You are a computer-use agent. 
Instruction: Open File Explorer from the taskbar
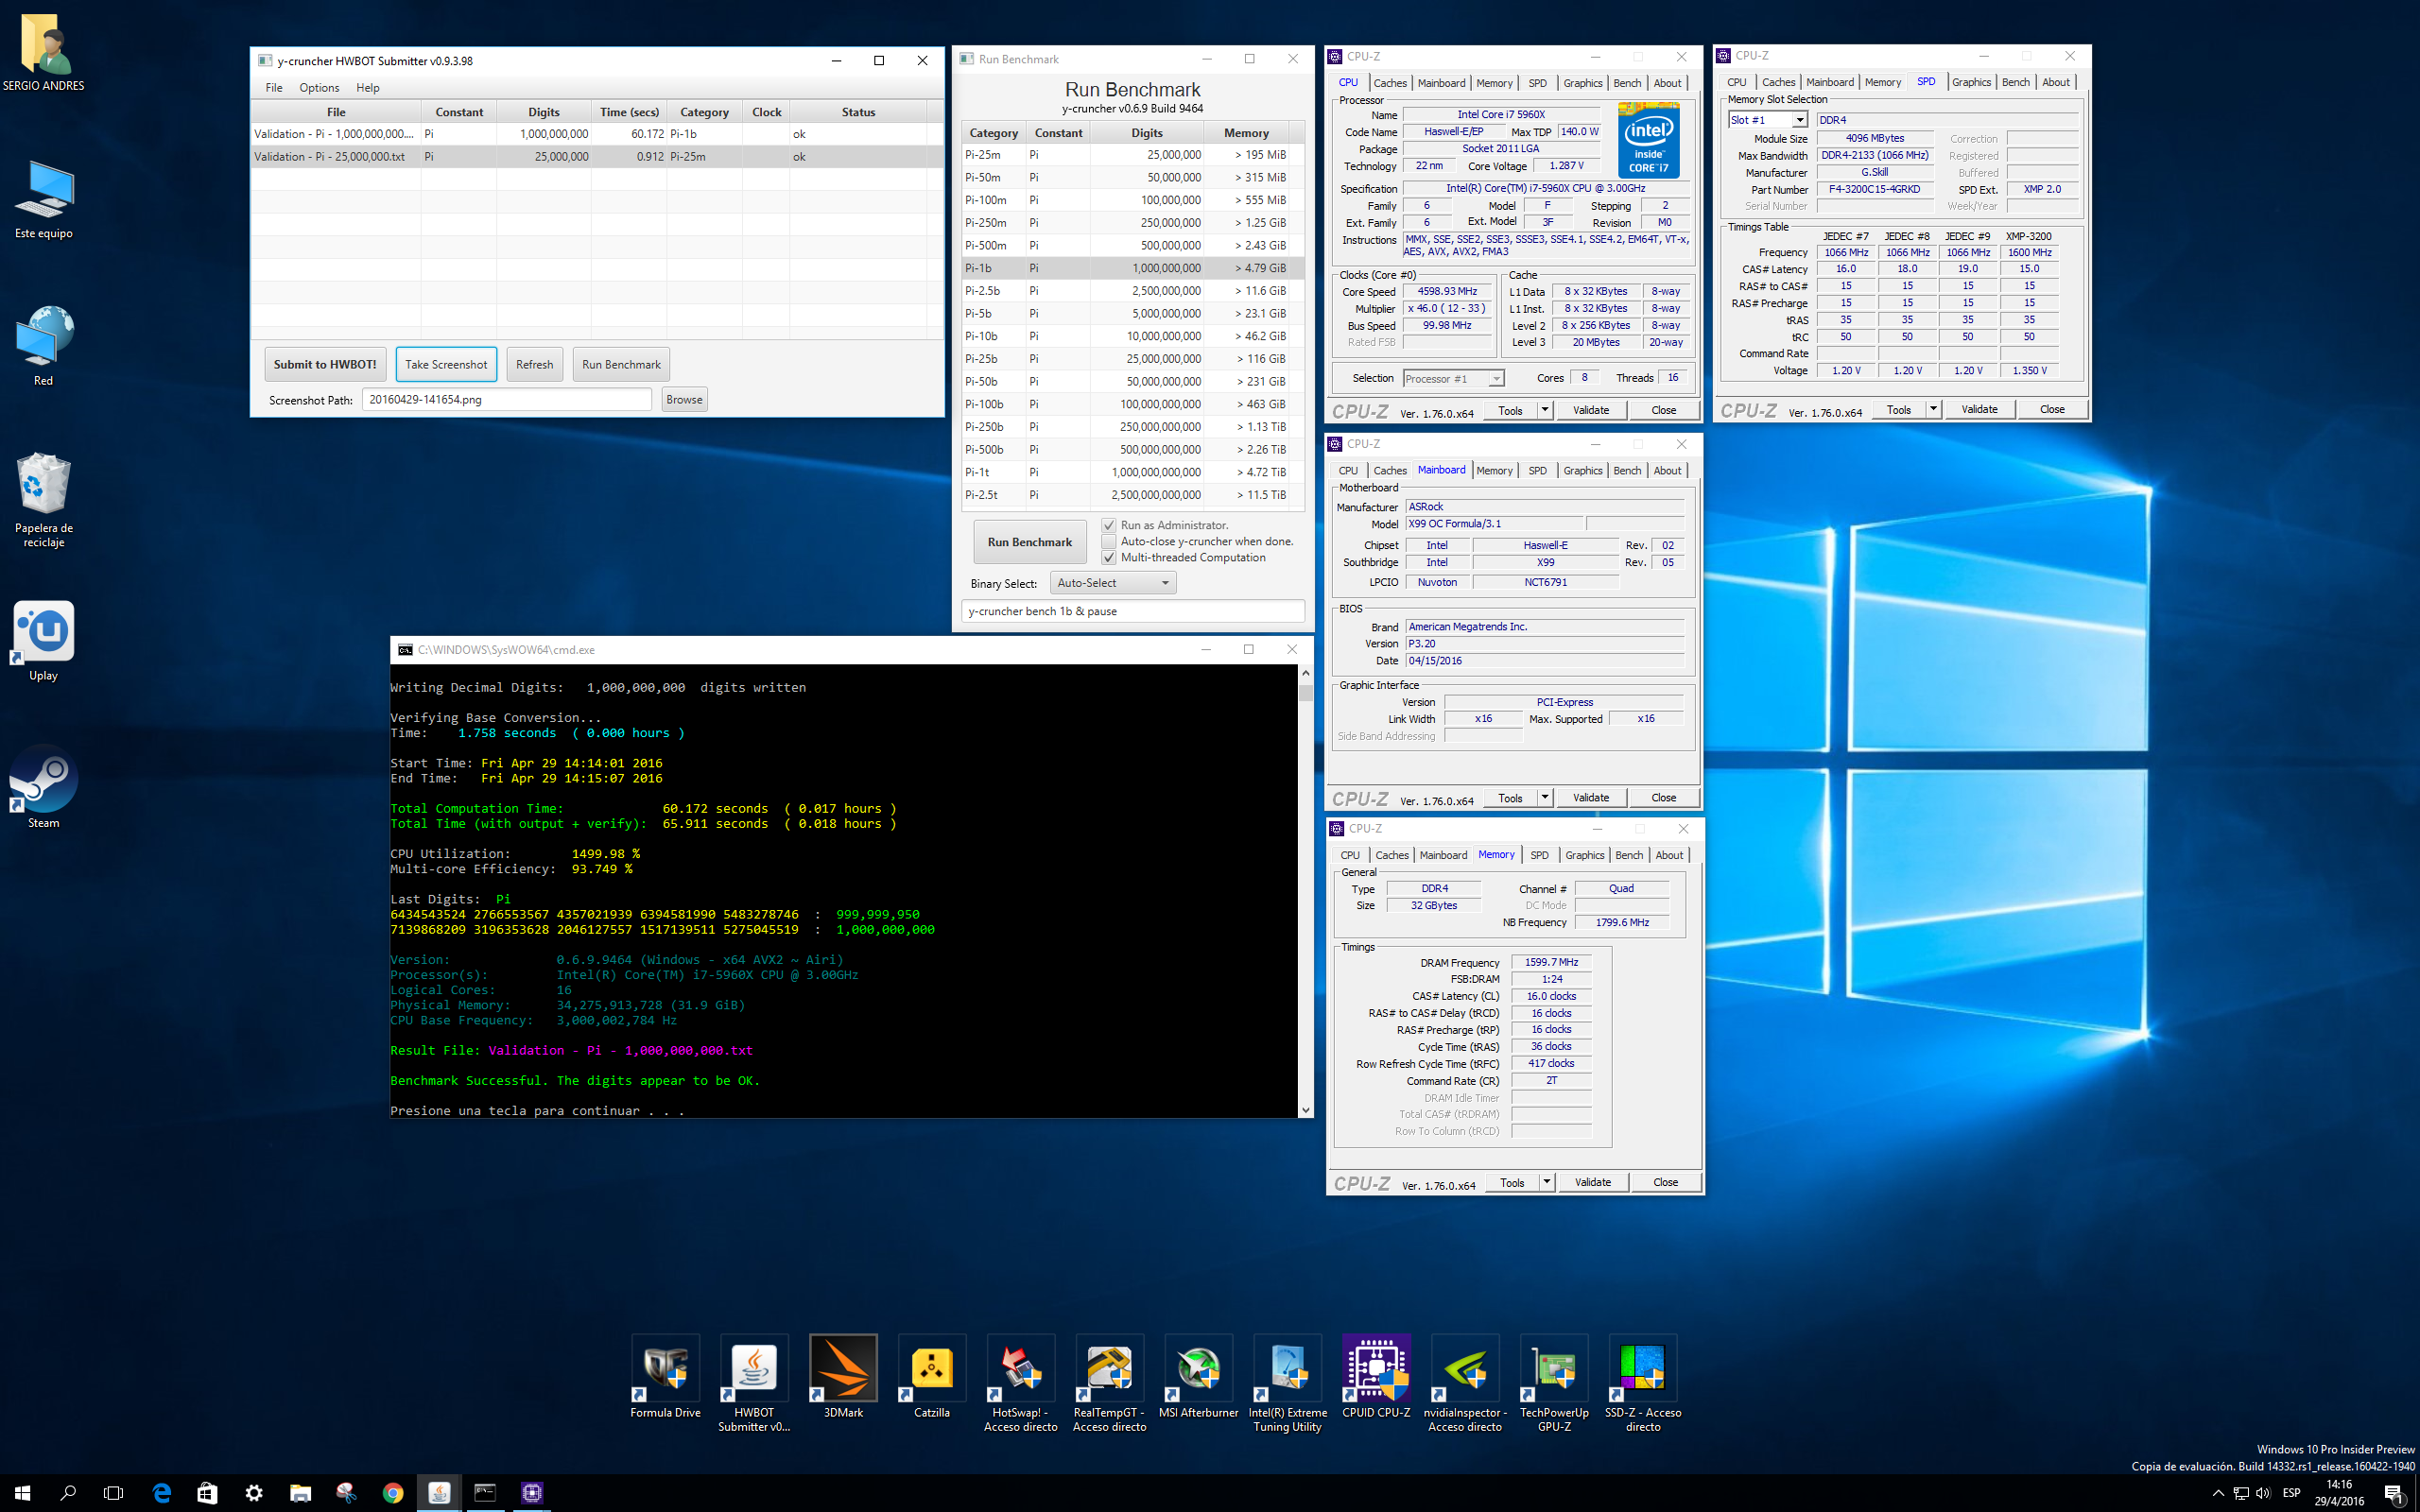[300, 1493]
